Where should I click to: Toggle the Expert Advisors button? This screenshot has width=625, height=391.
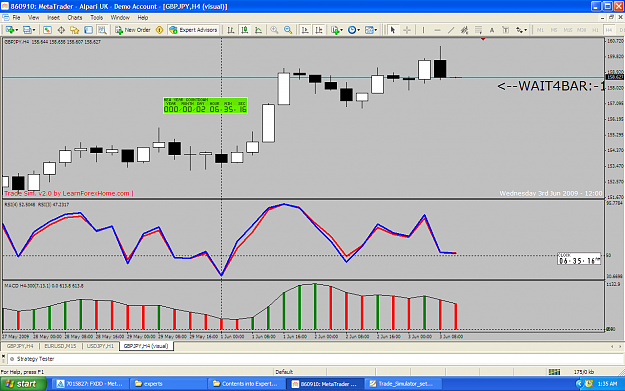pyautogui.click(x=193, y=30)
